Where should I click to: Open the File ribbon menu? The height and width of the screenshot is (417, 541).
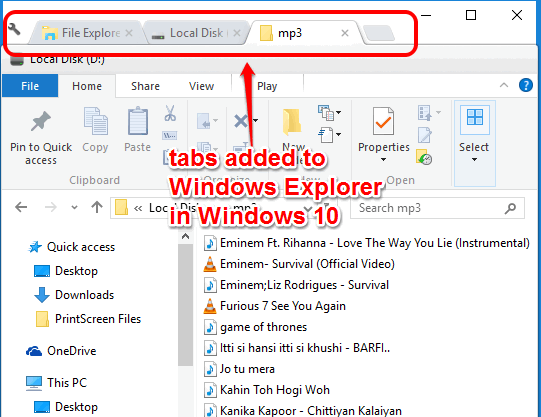click(30, 86)
